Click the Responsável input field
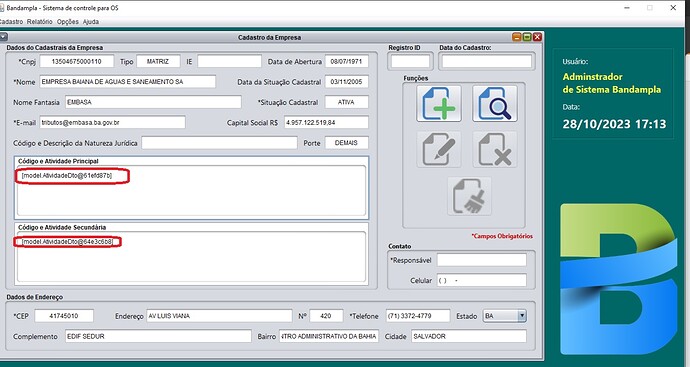The width and height of the screenshot is (690, 367). point(481,260)
